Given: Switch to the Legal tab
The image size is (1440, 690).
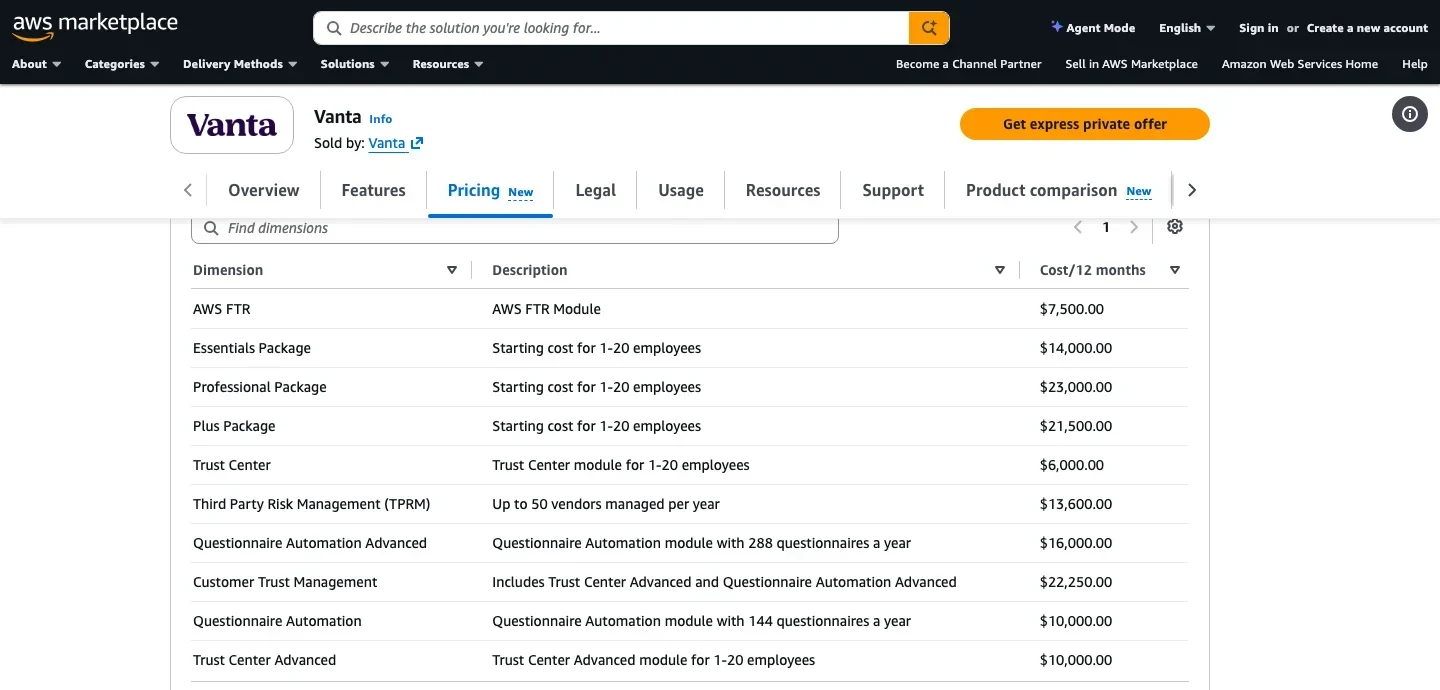Looking at the screenshot, I should [x=595, y=190].
